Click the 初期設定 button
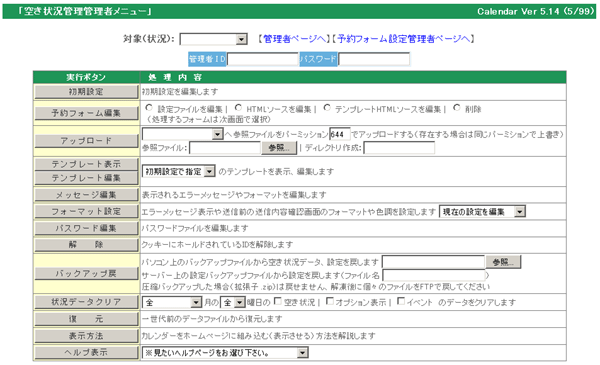 86,92
